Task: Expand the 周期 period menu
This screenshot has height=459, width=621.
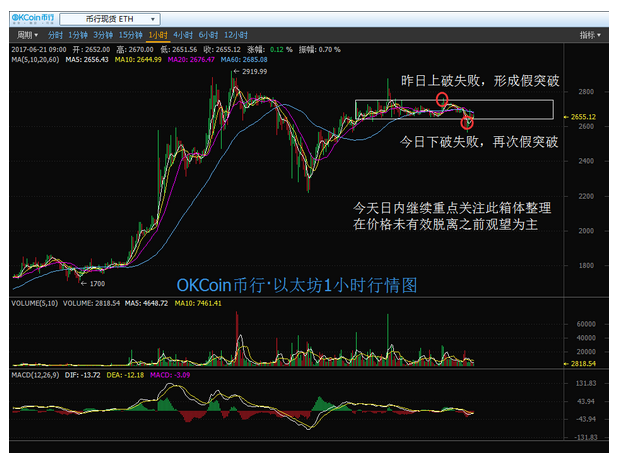Action: pos(26,34)
